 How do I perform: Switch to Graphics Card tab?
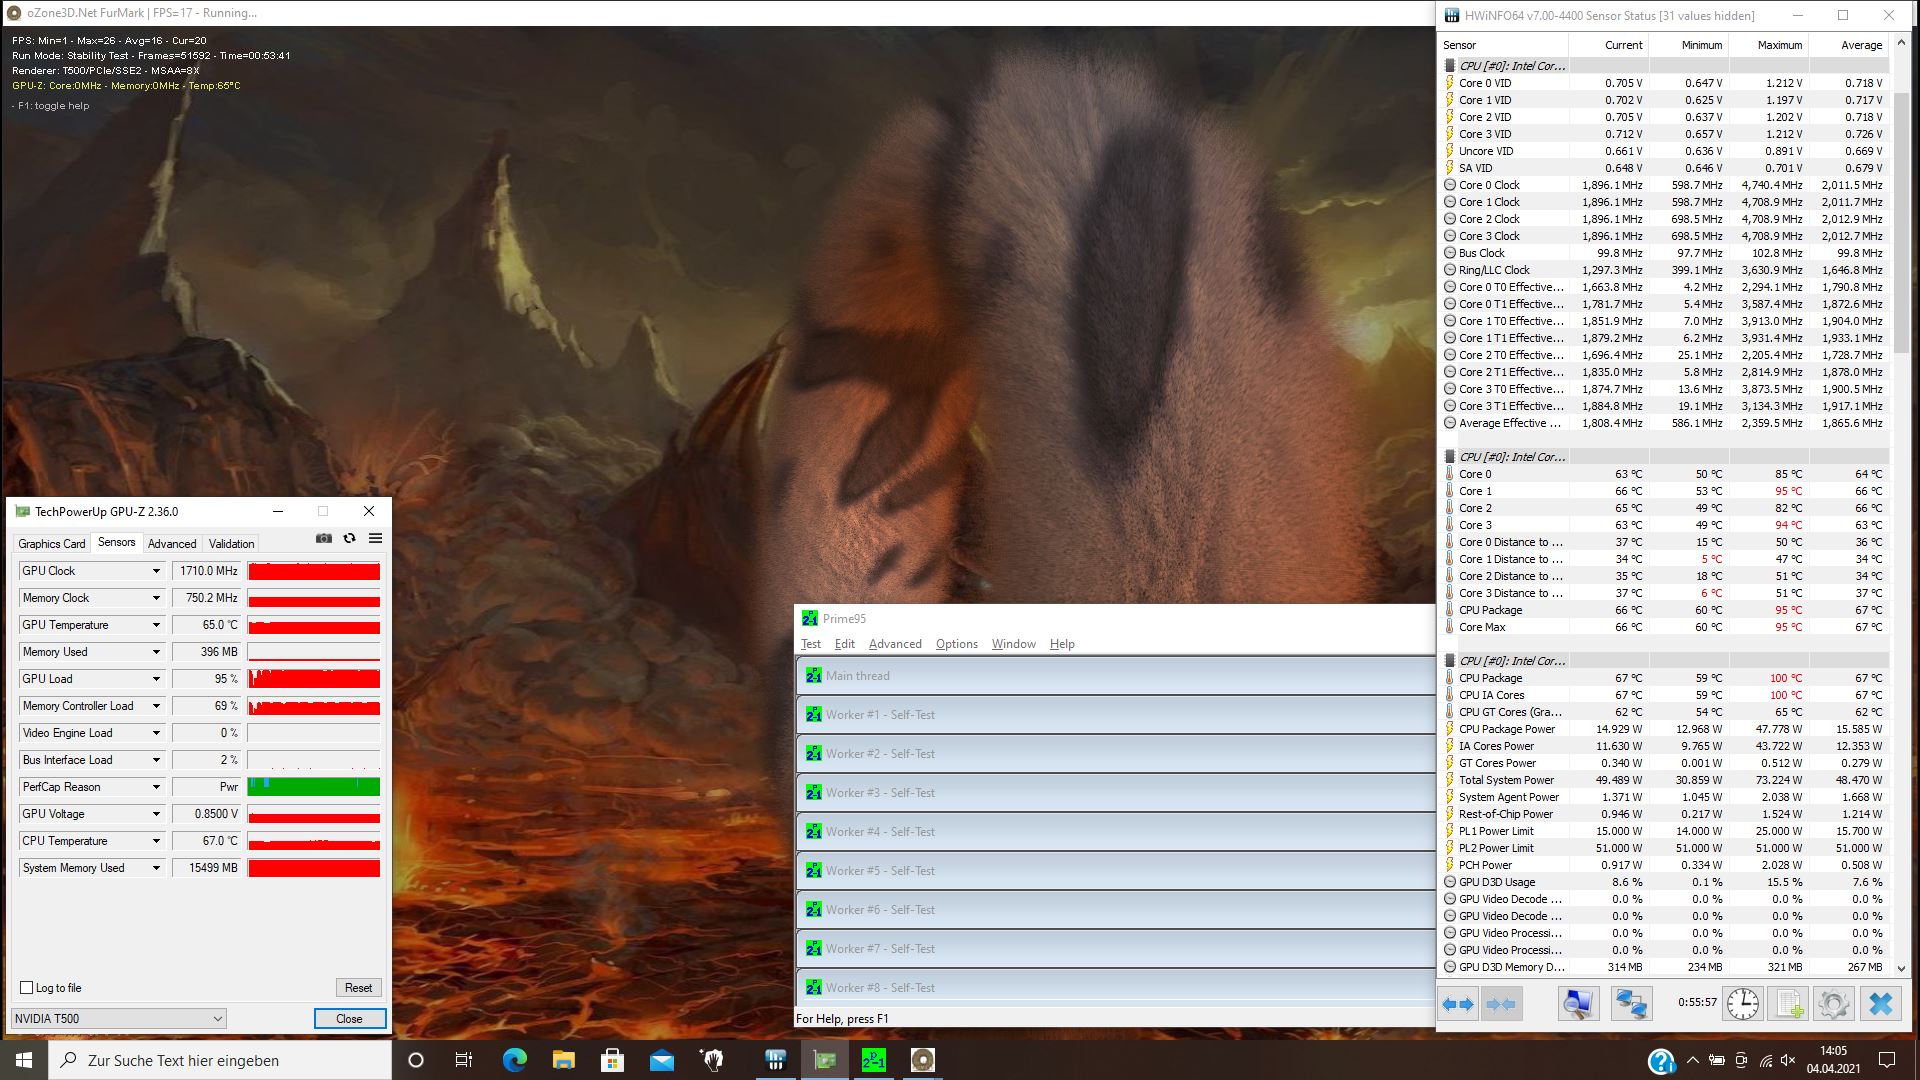tap(52, 544)
